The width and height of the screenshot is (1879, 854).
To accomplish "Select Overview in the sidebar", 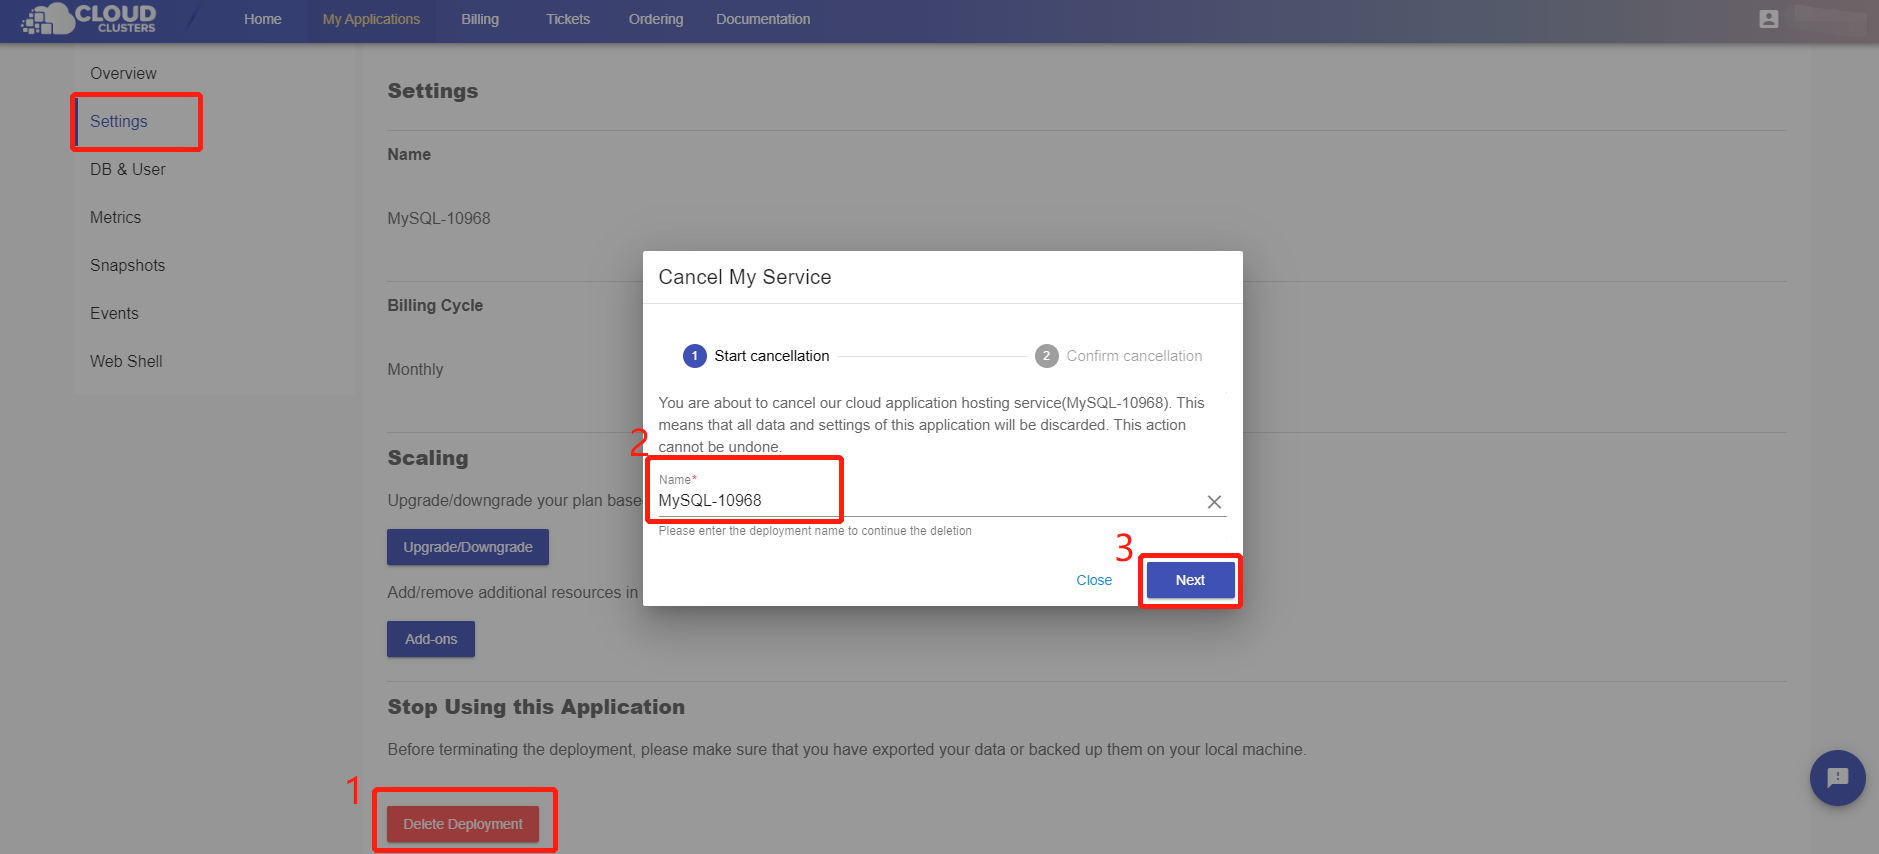I will (123, 73).
